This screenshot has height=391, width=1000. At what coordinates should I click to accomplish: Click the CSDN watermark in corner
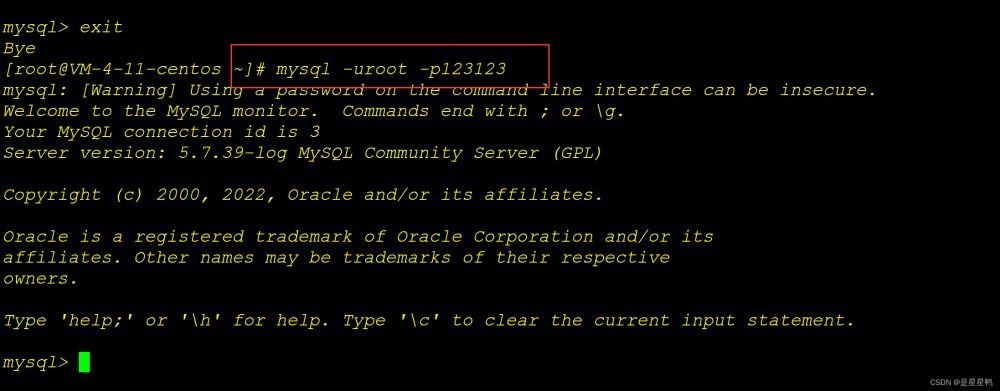[961, 382]
